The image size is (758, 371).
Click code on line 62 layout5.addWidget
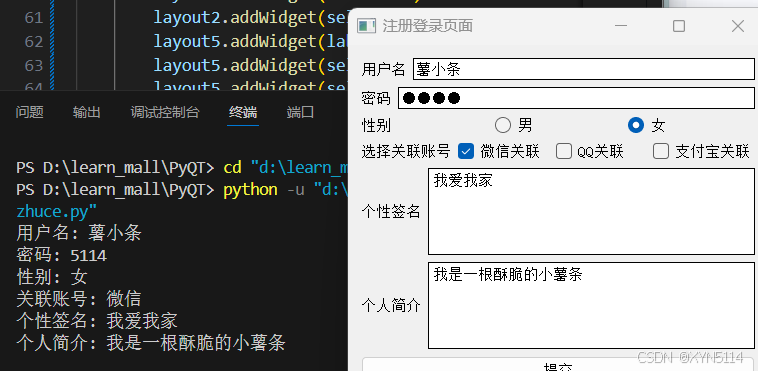click(x=250, y=42)
